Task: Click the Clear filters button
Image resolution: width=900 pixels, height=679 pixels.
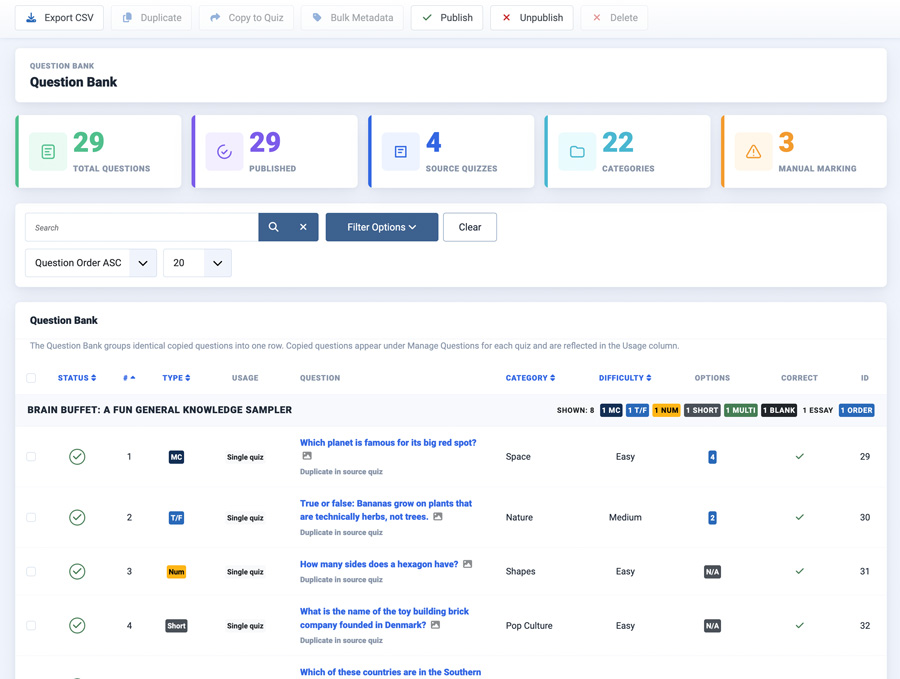Action: coord(470,227)
